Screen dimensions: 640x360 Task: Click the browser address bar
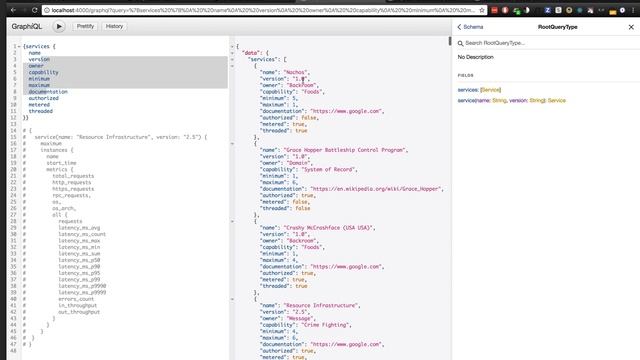263,10
